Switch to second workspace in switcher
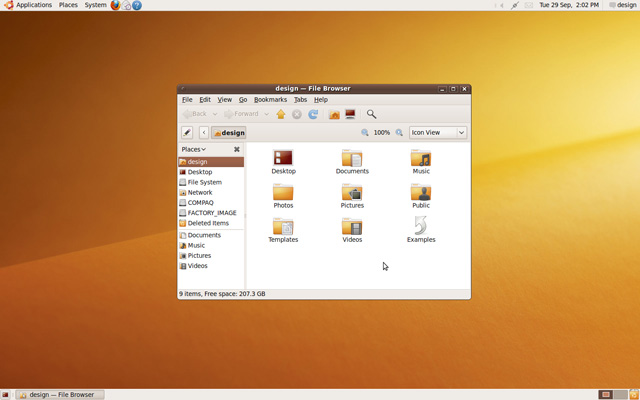The image size is (640, 400). click(620, 395)
